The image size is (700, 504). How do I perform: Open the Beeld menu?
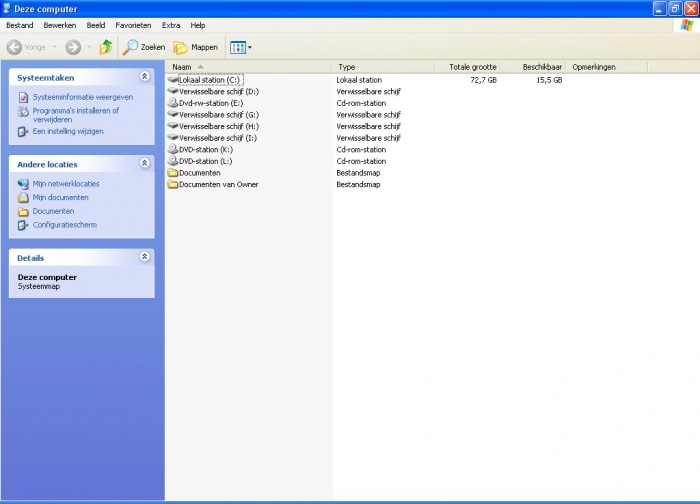pos(96,25)
